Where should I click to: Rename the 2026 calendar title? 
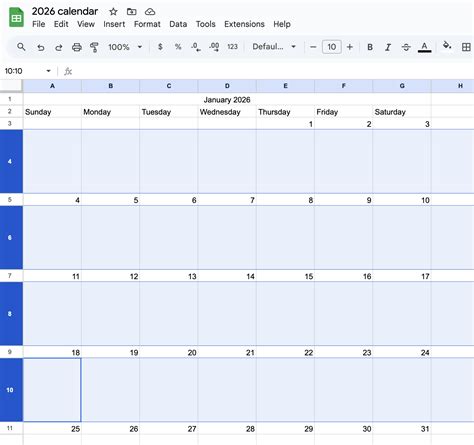65,11
